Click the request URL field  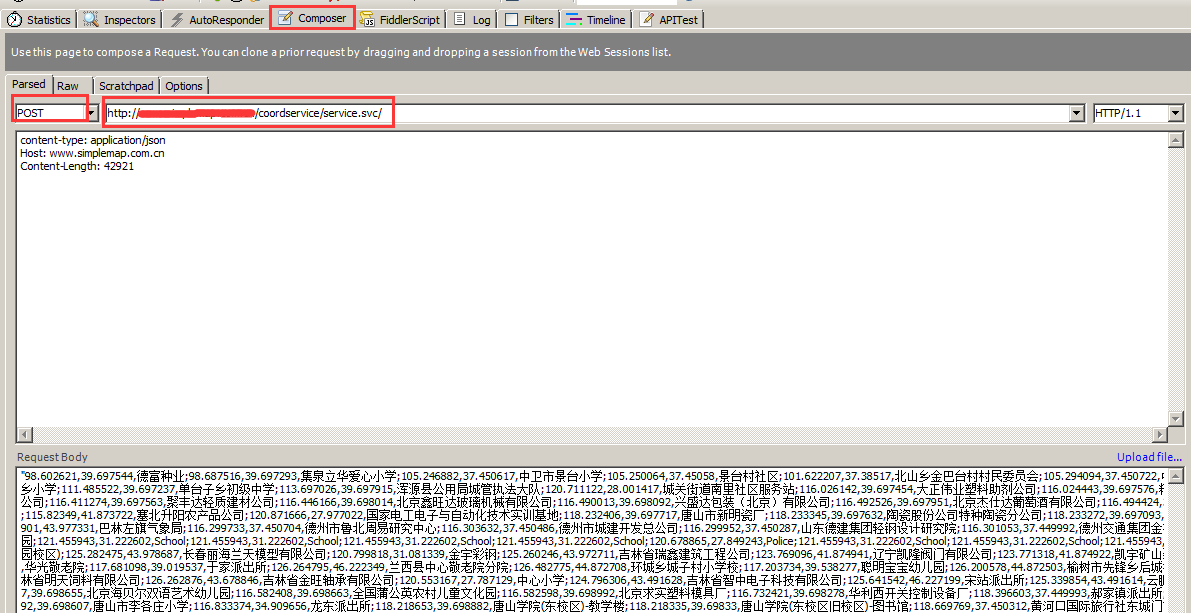[x=586, y=113]
